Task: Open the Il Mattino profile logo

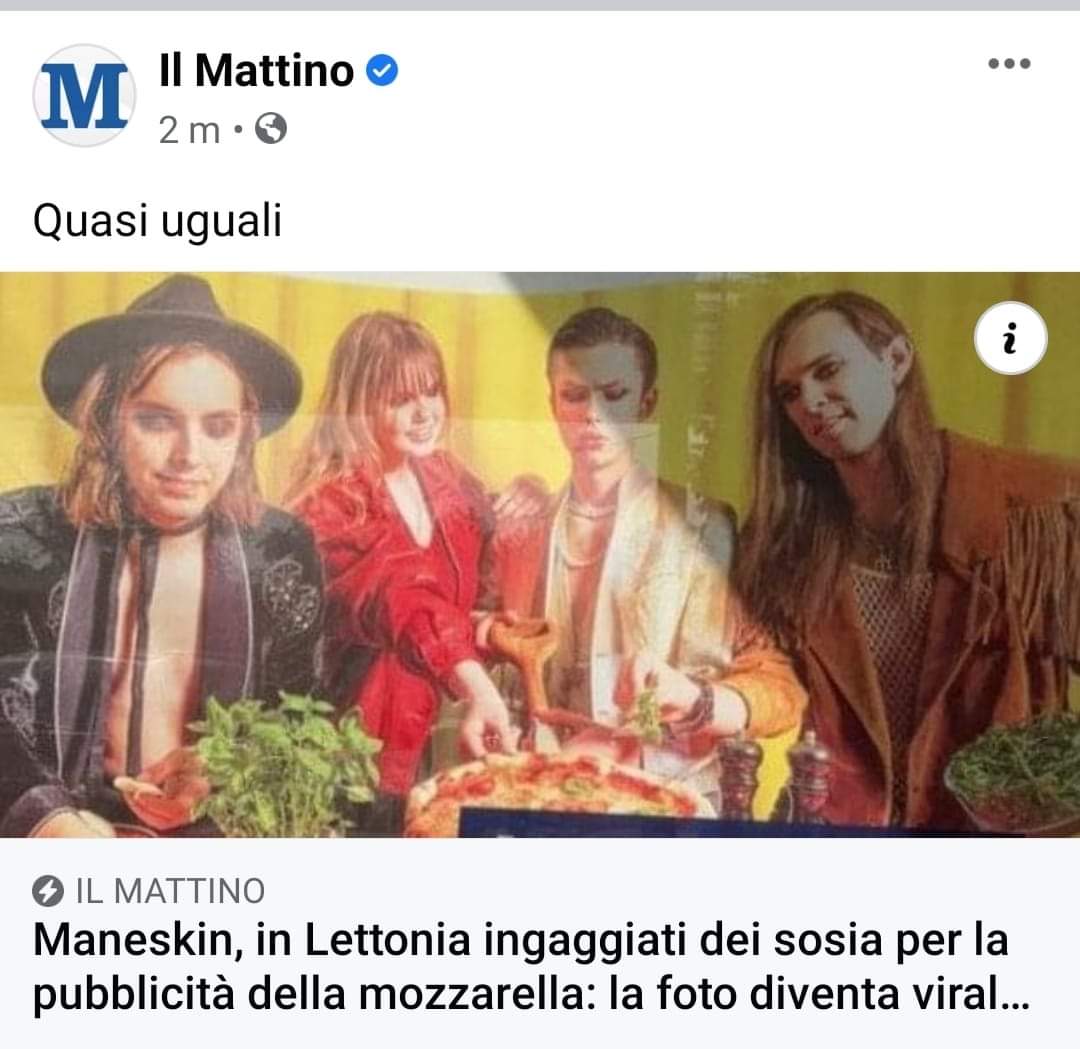Action: [x=84, y=96]
